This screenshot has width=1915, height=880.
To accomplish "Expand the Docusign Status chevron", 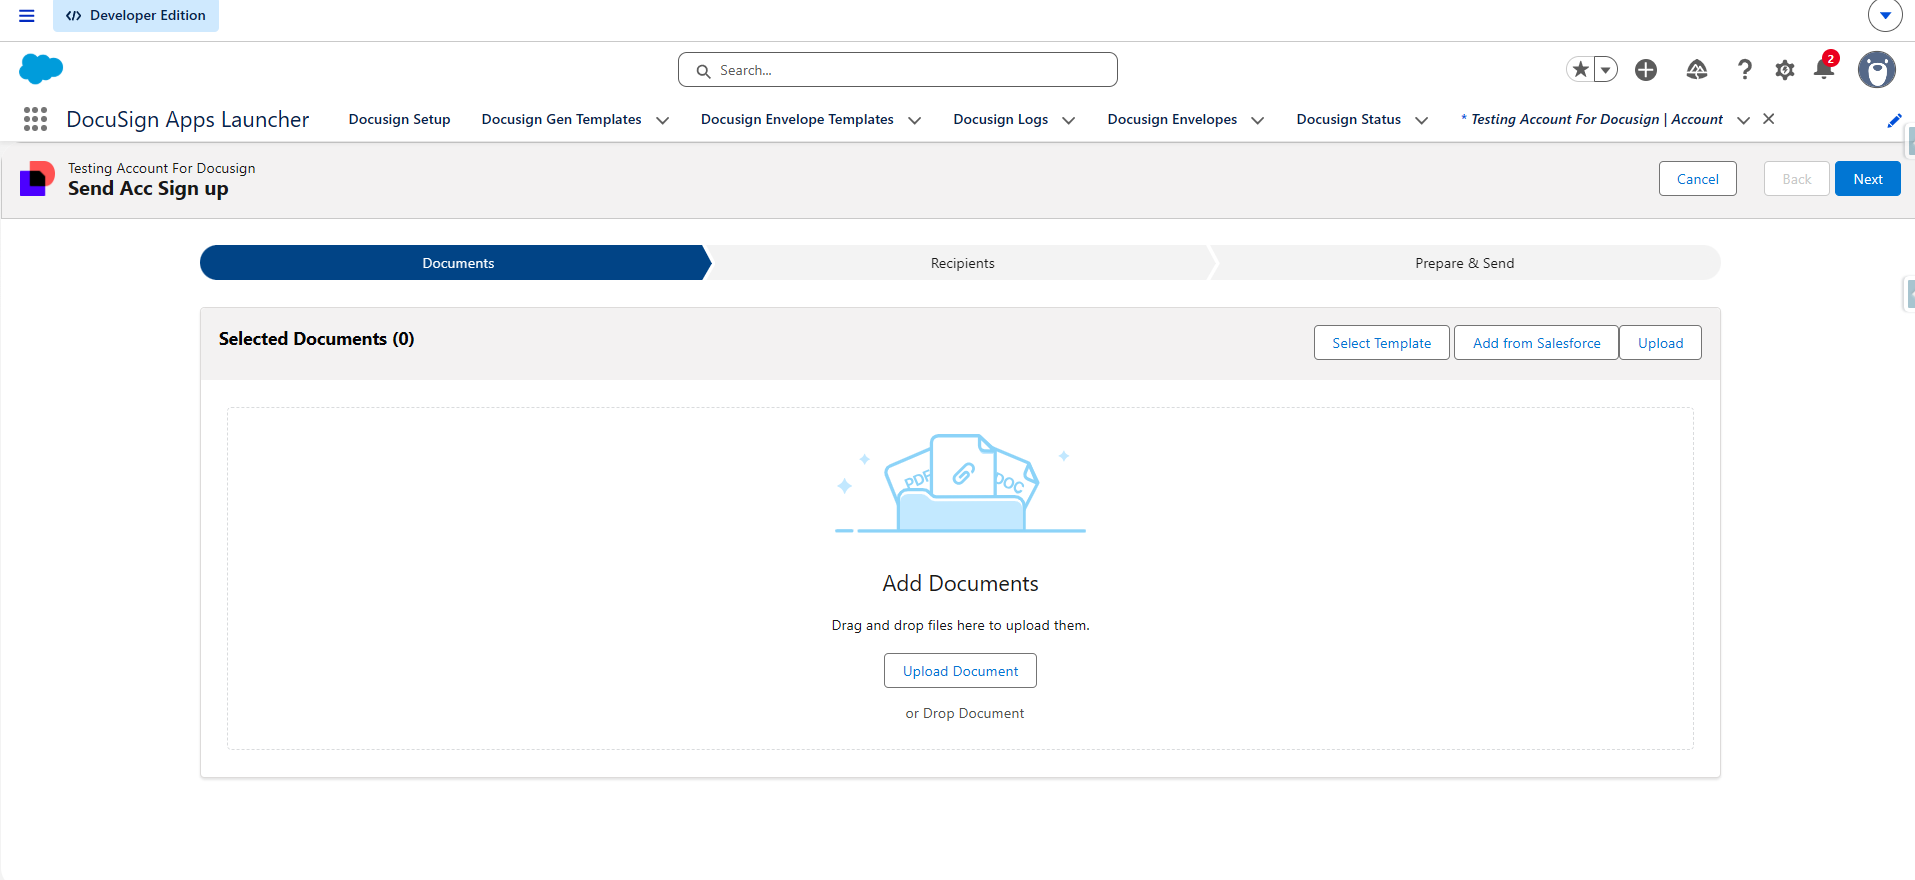I will click(1421, 120).
